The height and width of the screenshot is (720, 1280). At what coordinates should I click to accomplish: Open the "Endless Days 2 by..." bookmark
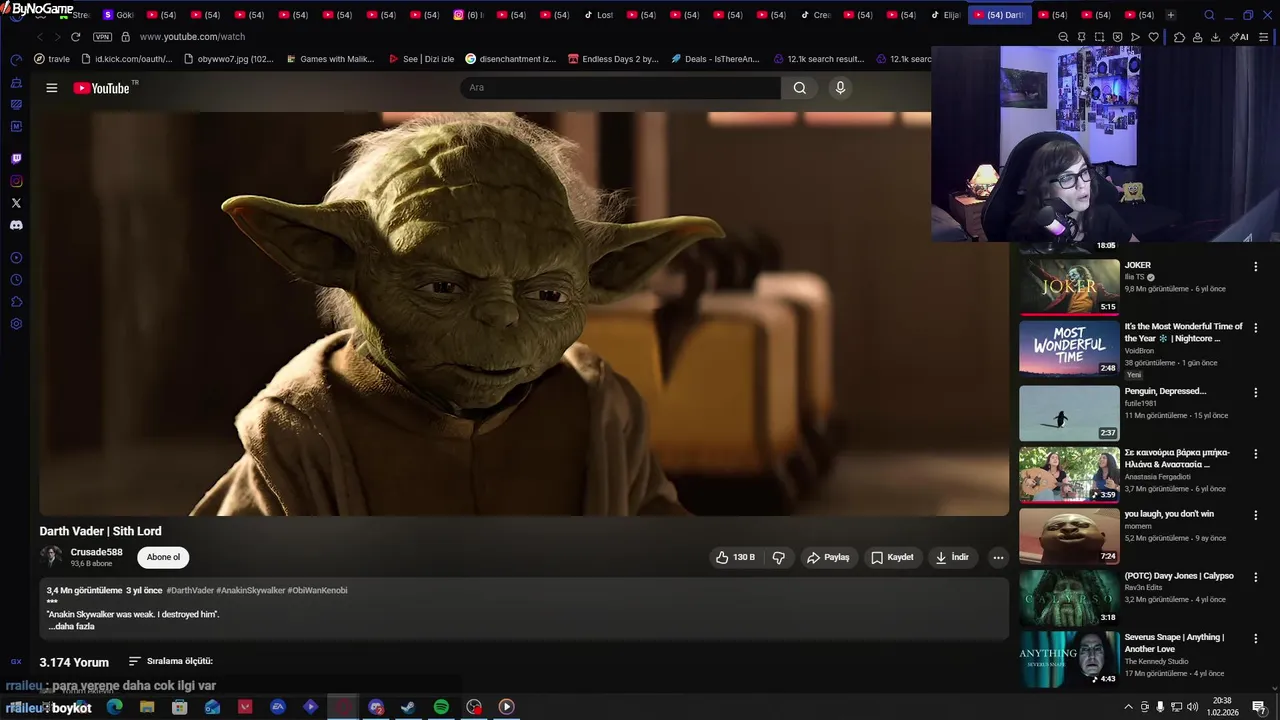click(x=612, y=59)
